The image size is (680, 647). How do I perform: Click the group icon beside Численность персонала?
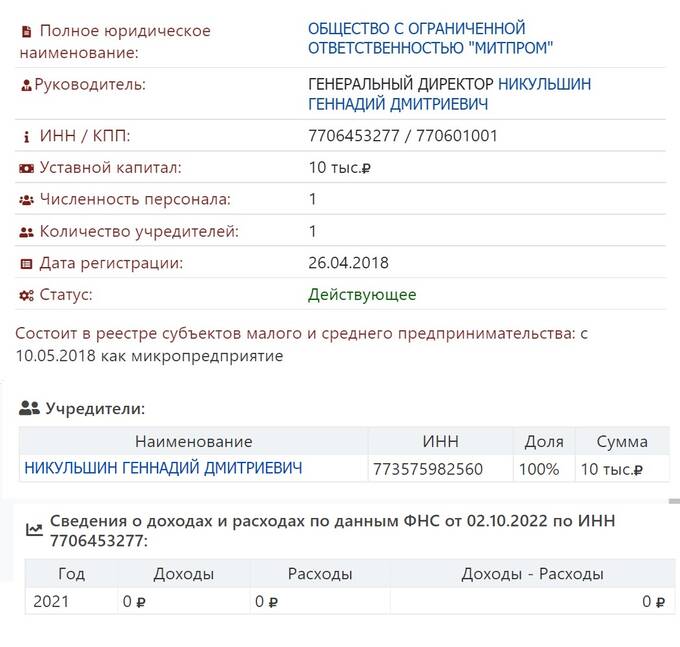click(x=26, y=200)
